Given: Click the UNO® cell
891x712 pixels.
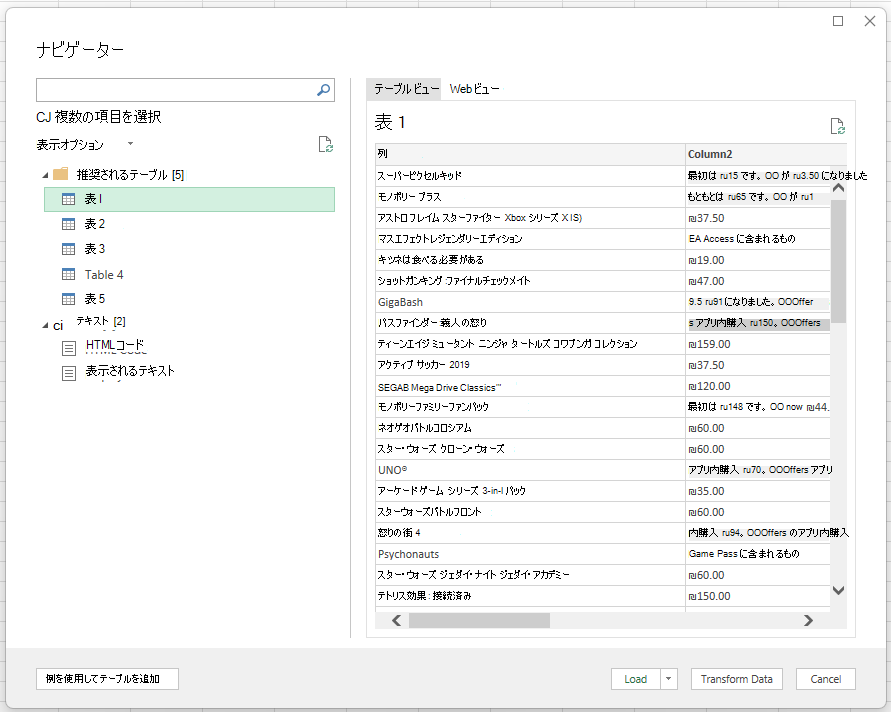Looking at the screenshot, I should tap(530, 470).
